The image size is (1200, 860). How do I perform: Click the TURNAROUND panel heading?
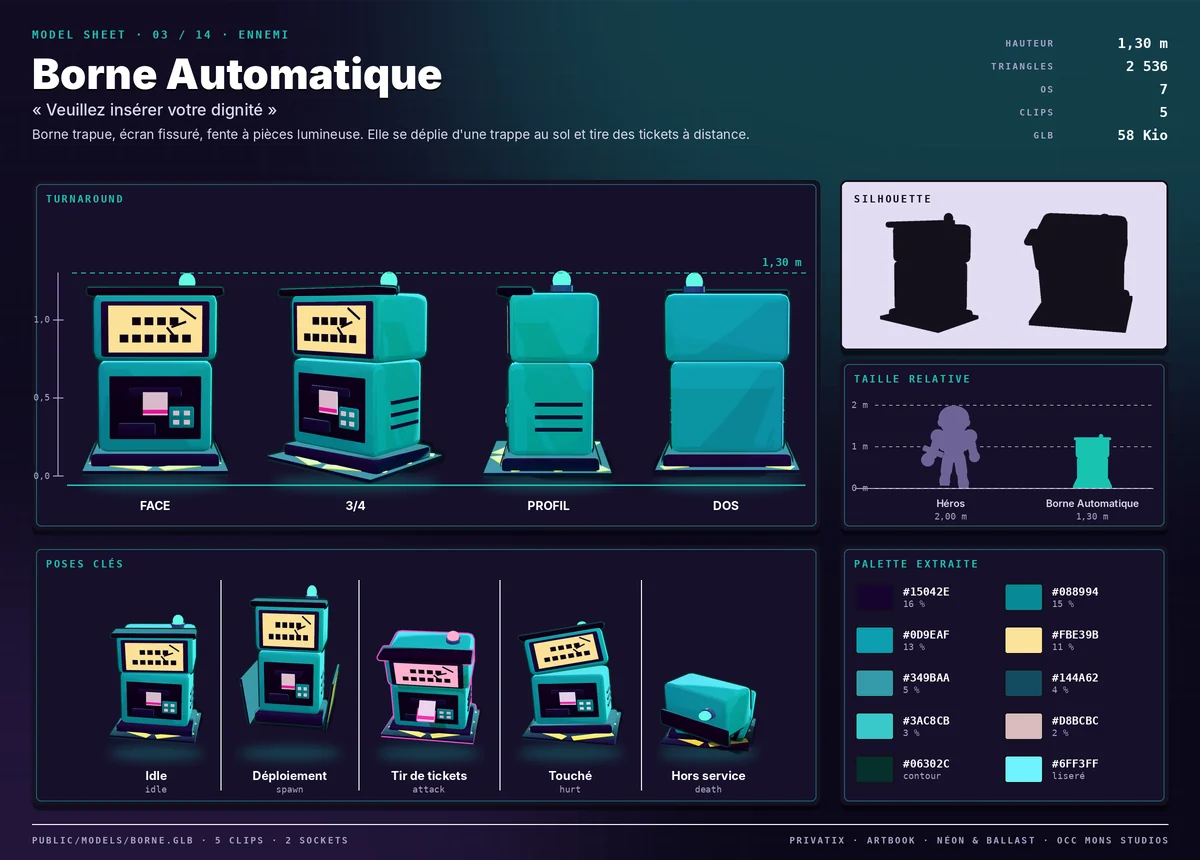click(85, 199)
